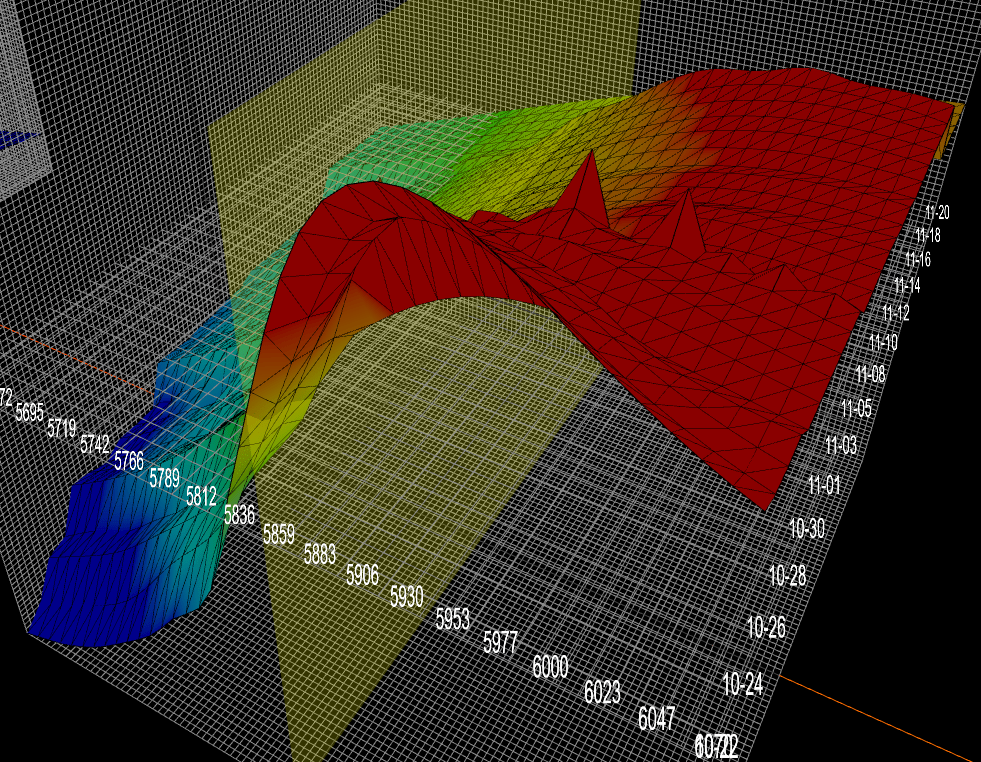Select the 10-30 date axis label
The width and height of the screenshot is (981, 762).
click(x=806, y=529)
